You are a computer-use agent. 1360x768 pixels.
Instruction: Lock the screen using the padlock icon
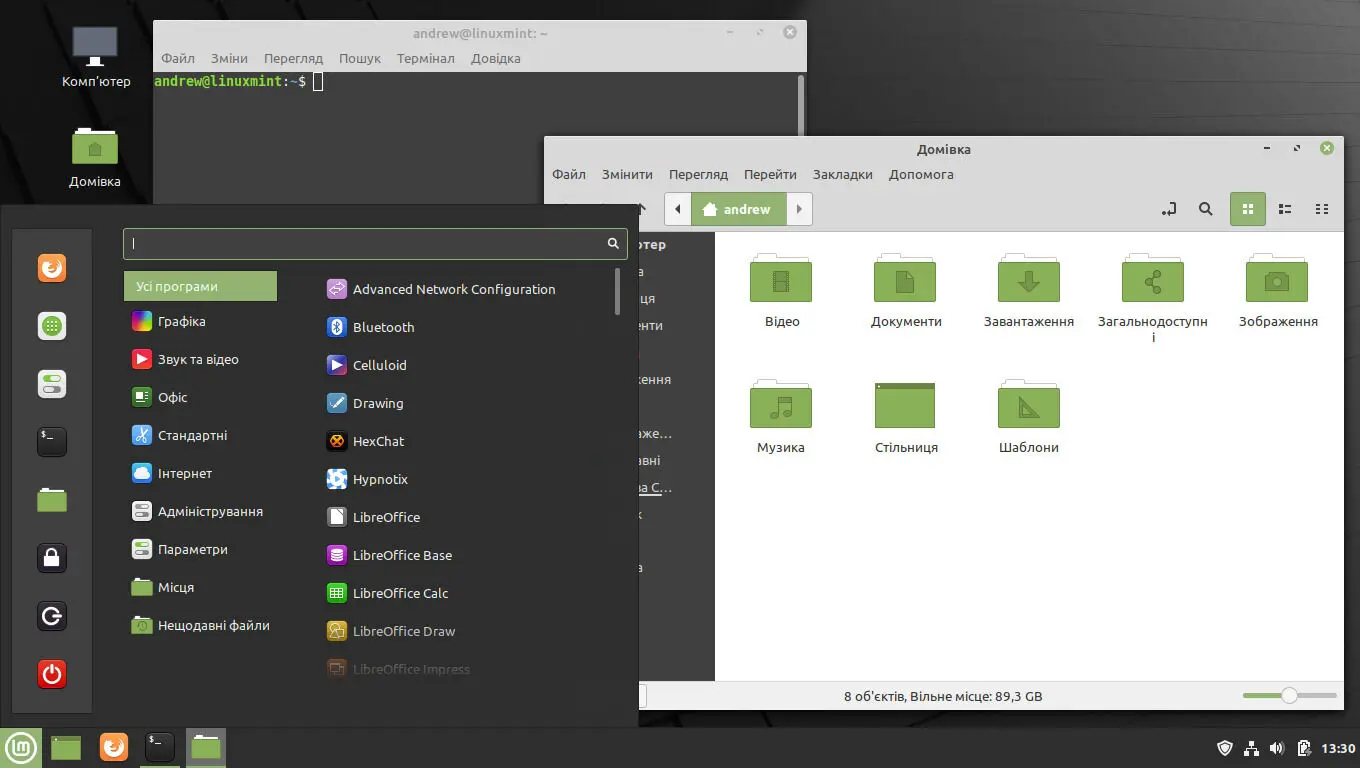tap(52, 558)
